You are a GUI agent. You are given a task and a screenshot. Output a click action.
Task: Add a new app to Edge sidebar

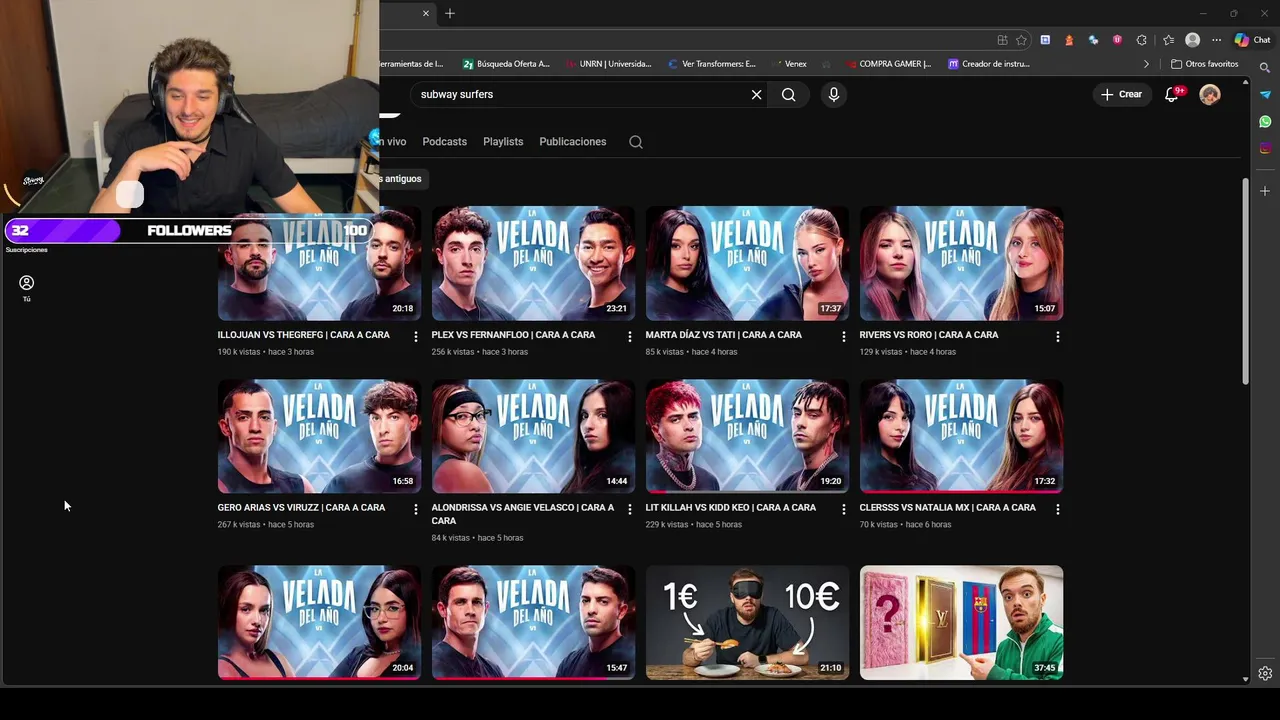click(x=1265, y=190)
